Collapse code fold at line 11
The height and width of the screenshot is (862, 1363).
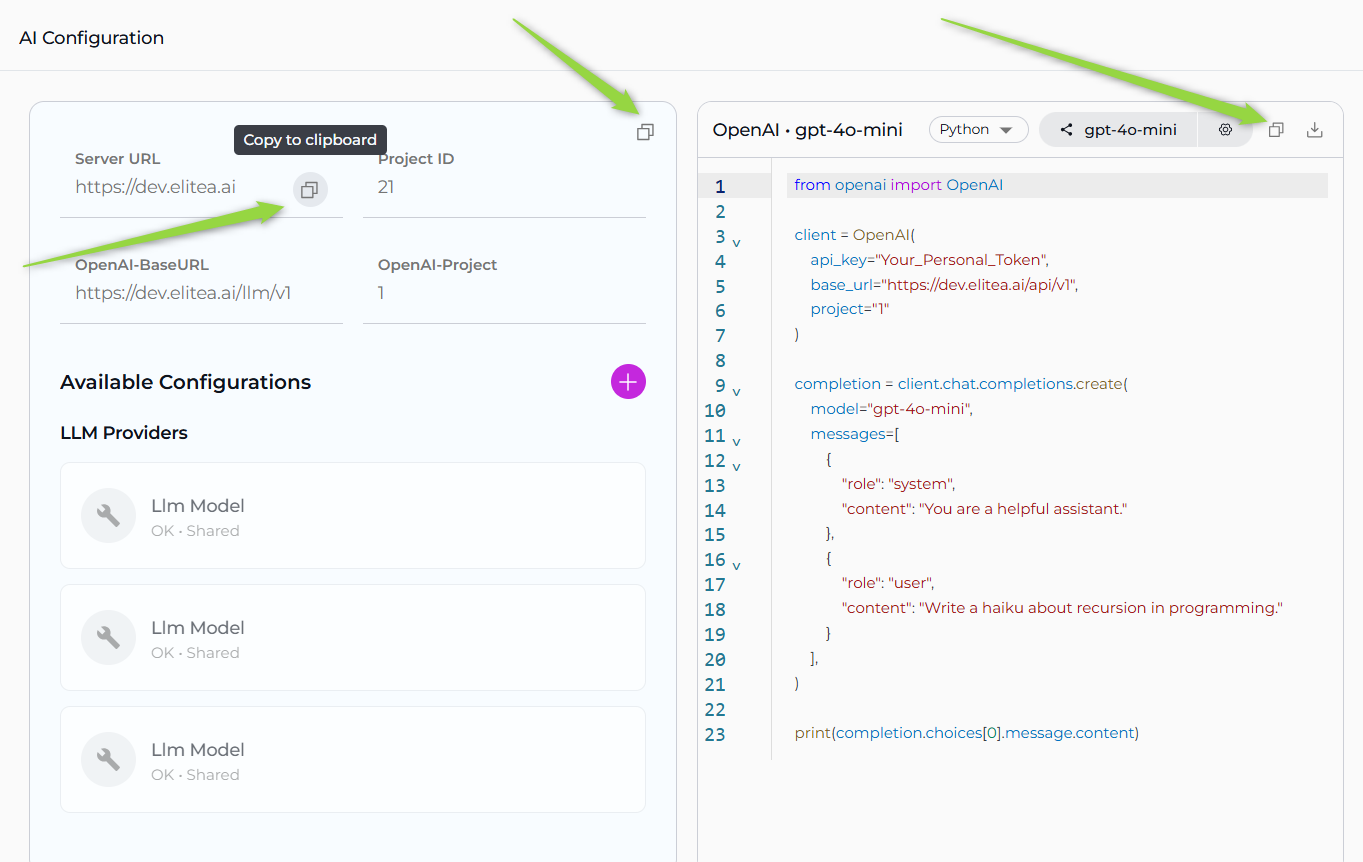(737, 442)
